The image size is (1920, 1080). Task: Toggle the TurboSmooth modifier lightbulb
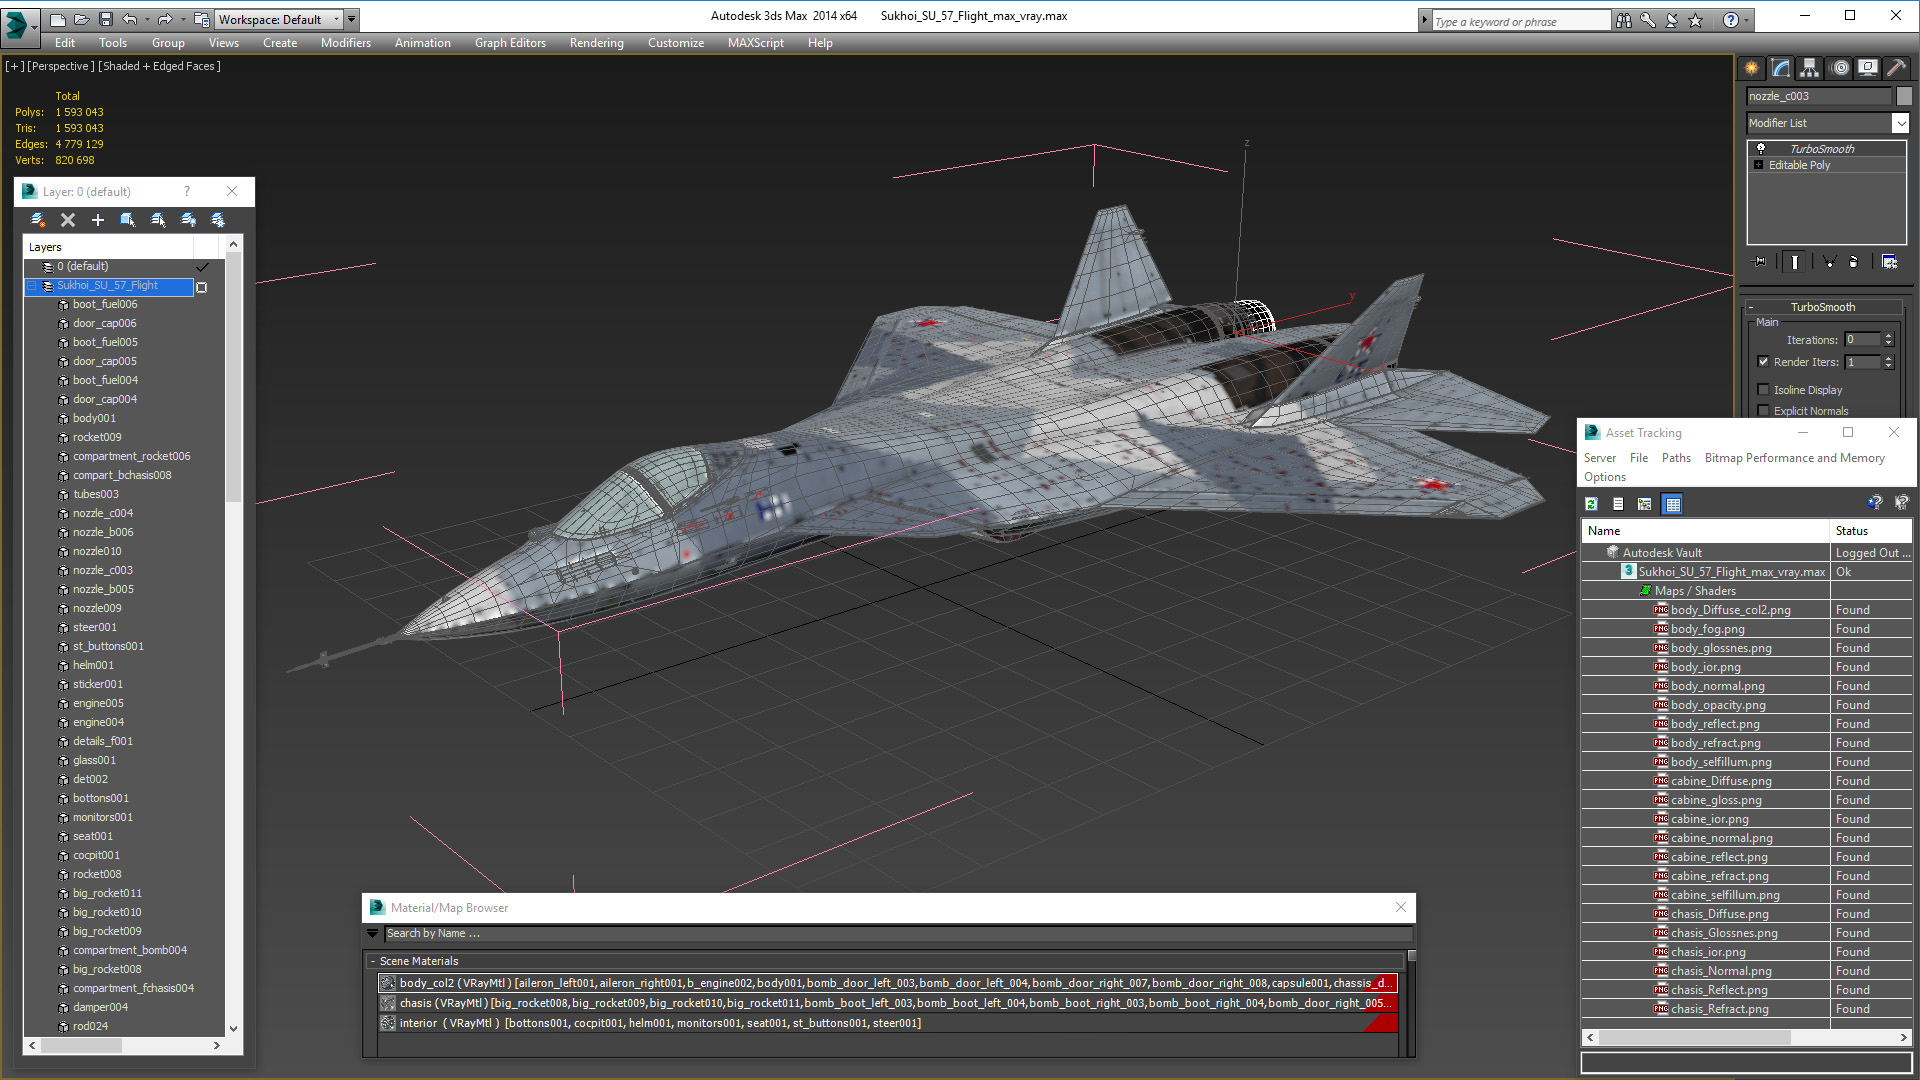(x=1761, y=148)
